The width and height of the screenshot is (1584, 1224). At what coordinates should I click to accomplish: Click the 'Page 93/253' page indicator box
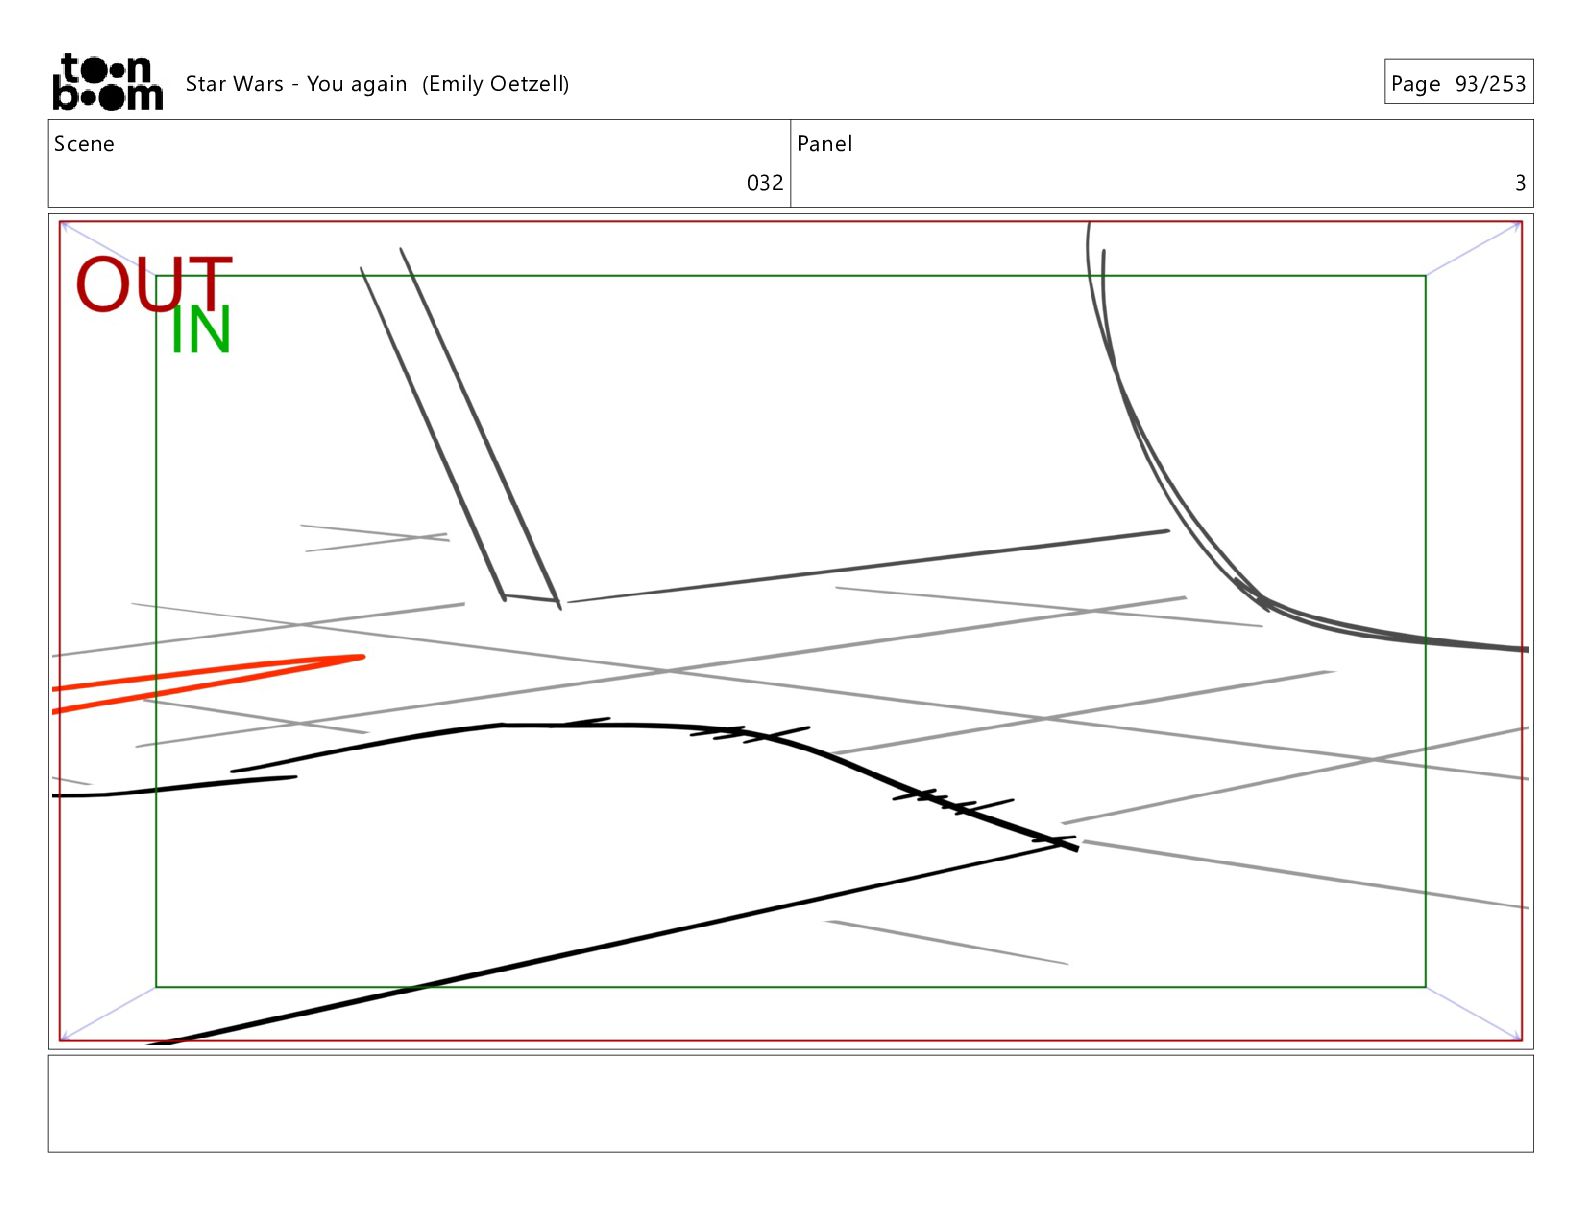(1458, 82)
